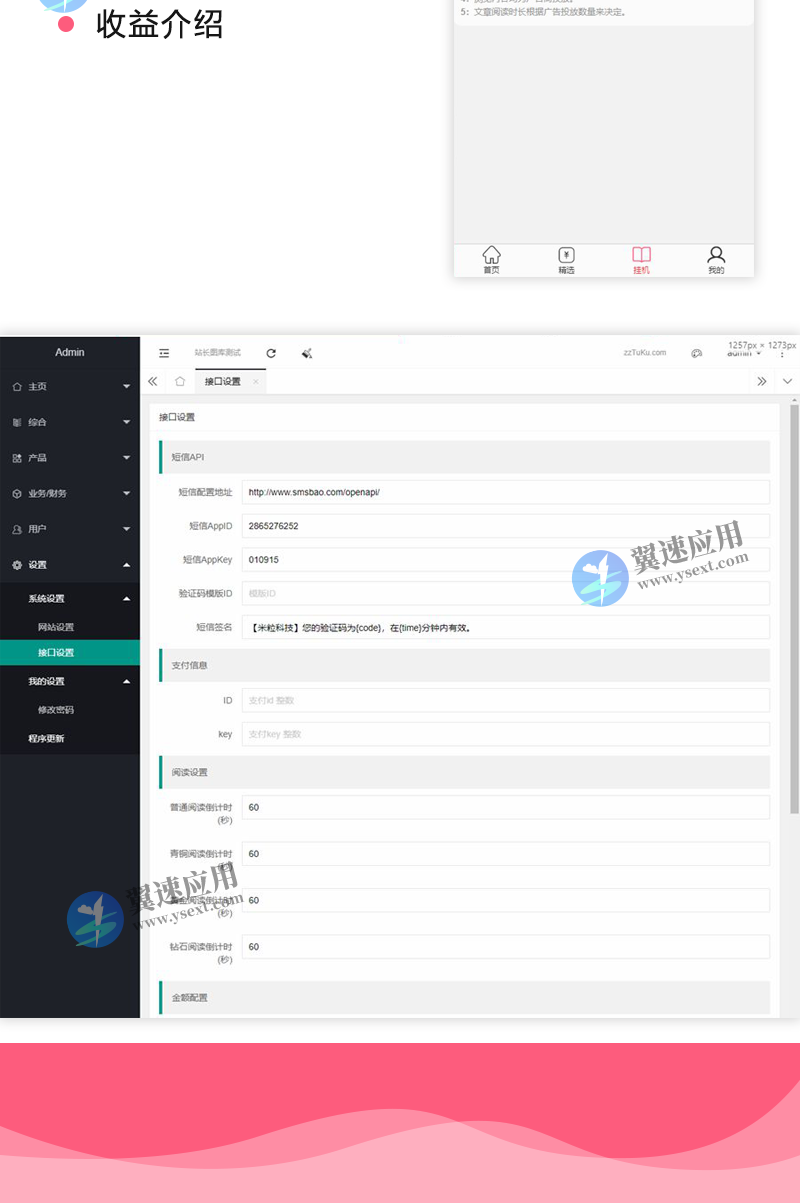Expand the 产品 sidebar menu
800x1203 pixels.
click(70, 458)
